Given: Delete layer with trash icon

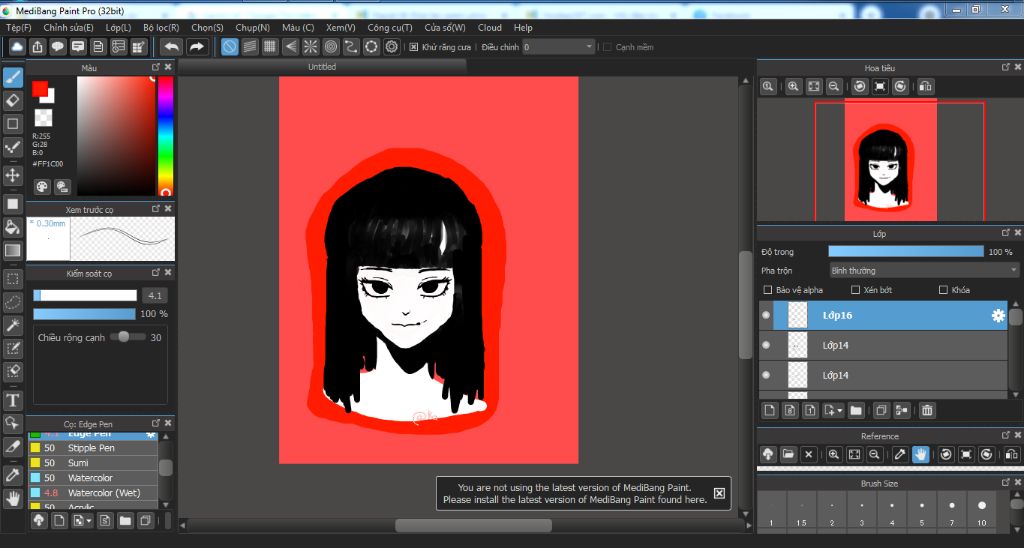Looking at the screenshot, I should tap(927, 410).
